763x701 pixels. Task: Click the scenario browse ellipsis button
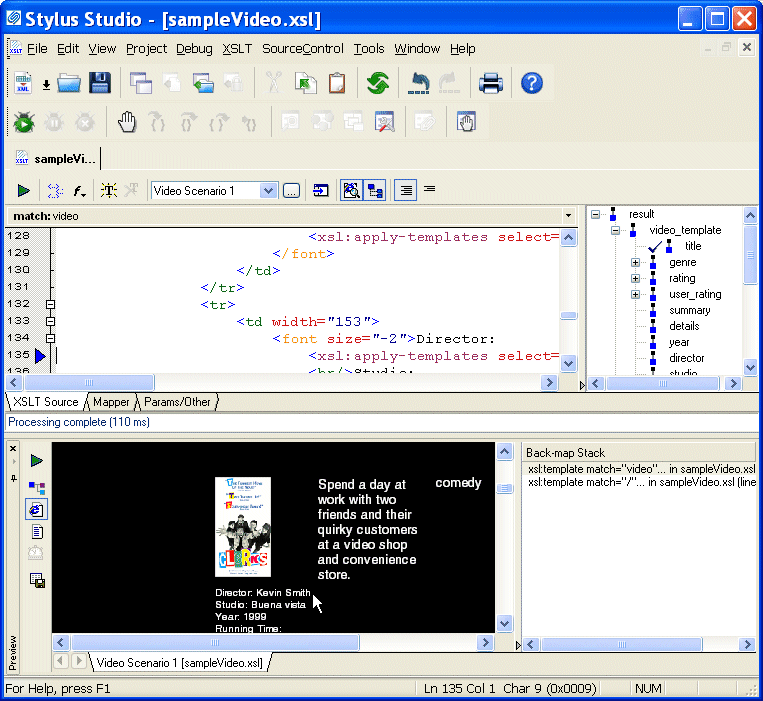point(291,191)
